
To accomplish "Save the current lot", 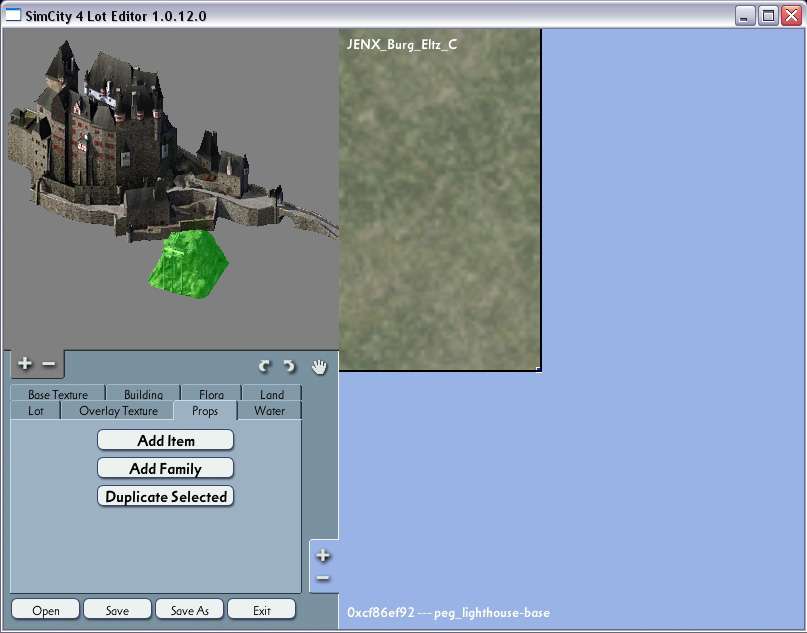I will [x=117, y=610].
